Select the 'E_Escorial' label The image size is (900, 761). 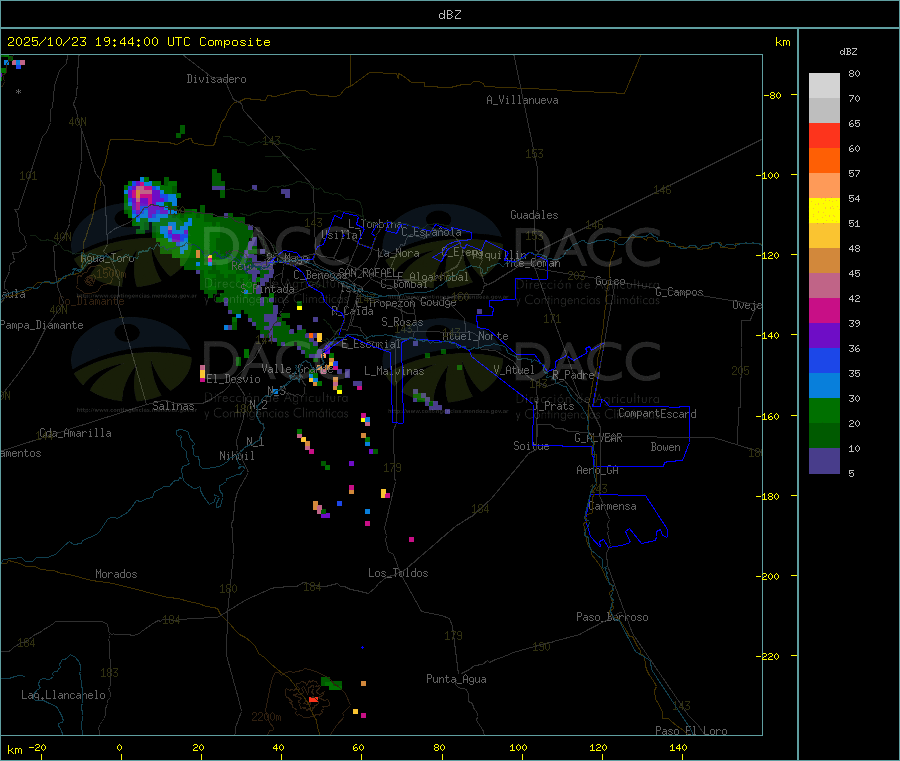pos(371,344)
